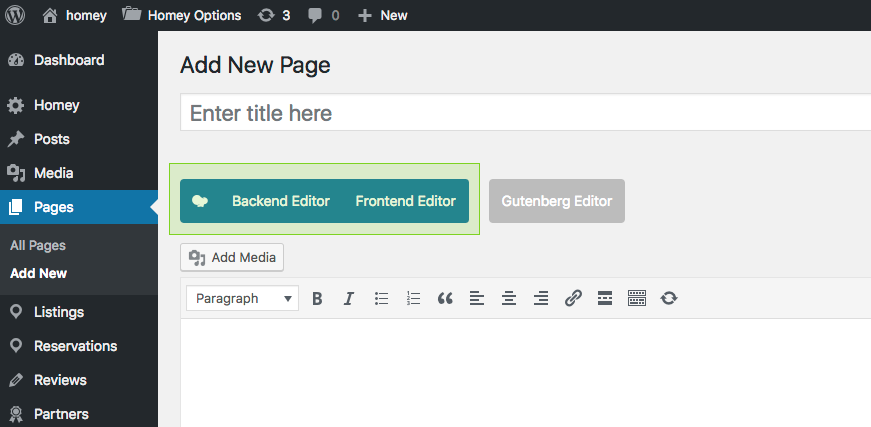Click the WordPress logo in admin bar
Image resolution: width=871 pixels, height=427 pixels.
(15, 15)
